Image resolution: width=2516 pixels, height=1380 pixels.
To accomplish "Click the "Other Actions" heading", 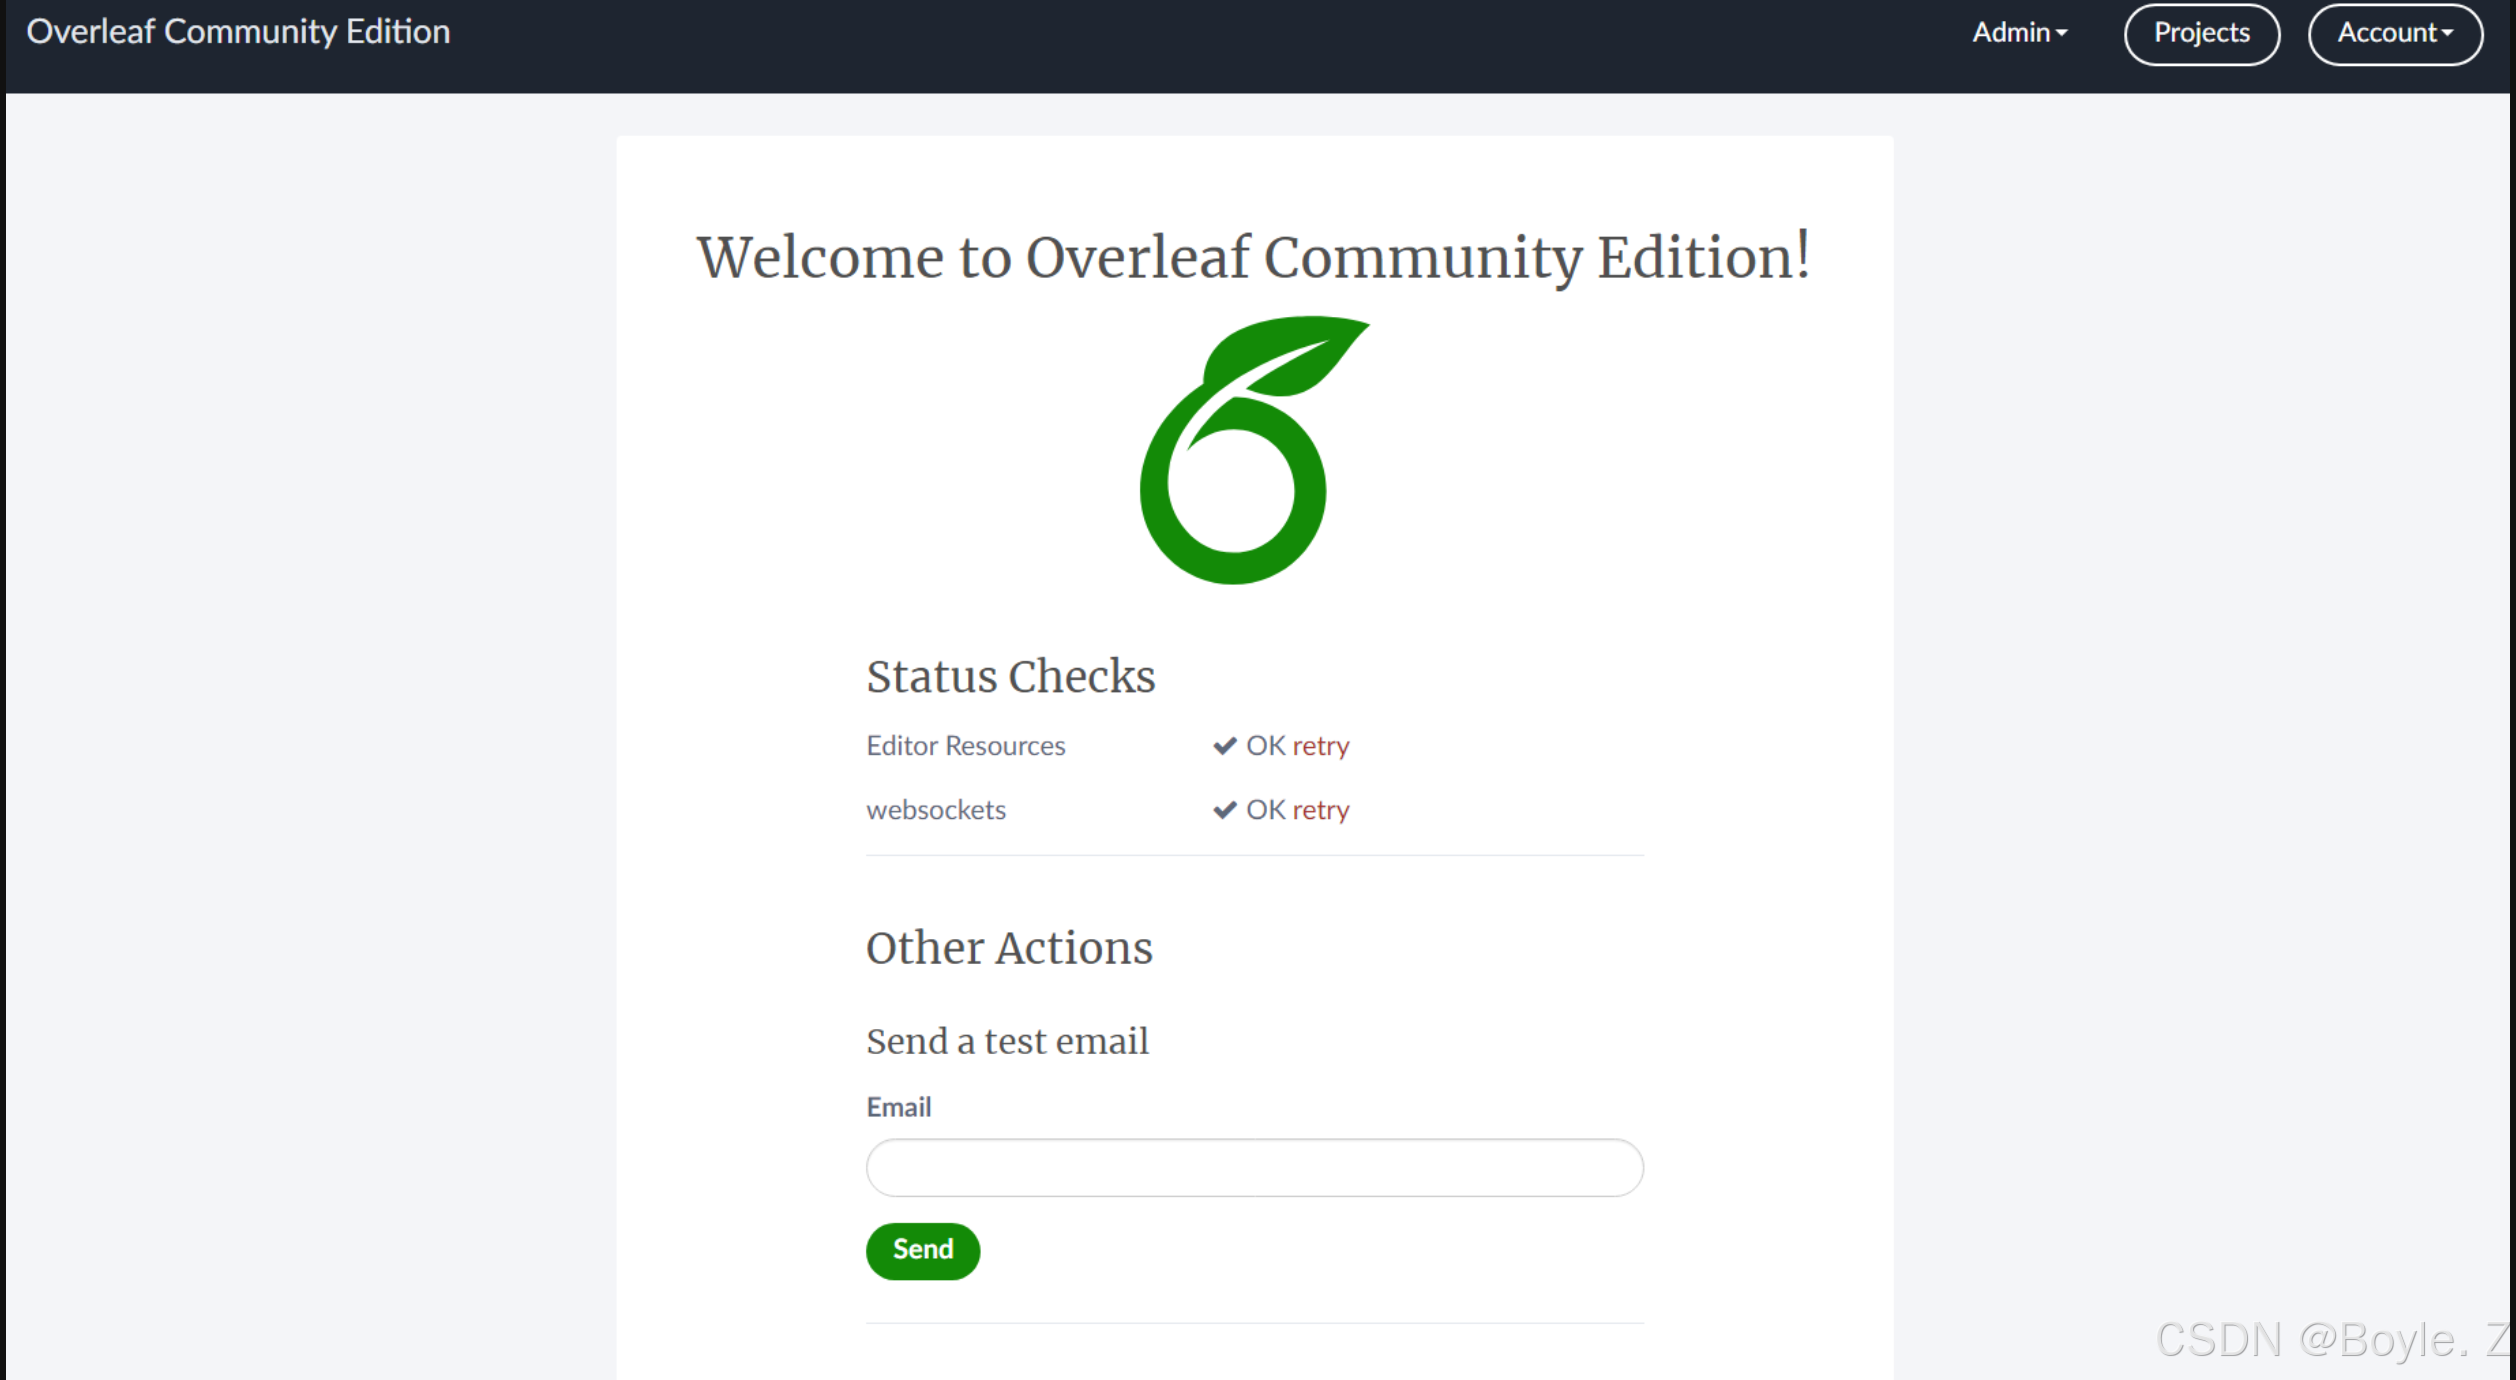I will point(1009,948).
